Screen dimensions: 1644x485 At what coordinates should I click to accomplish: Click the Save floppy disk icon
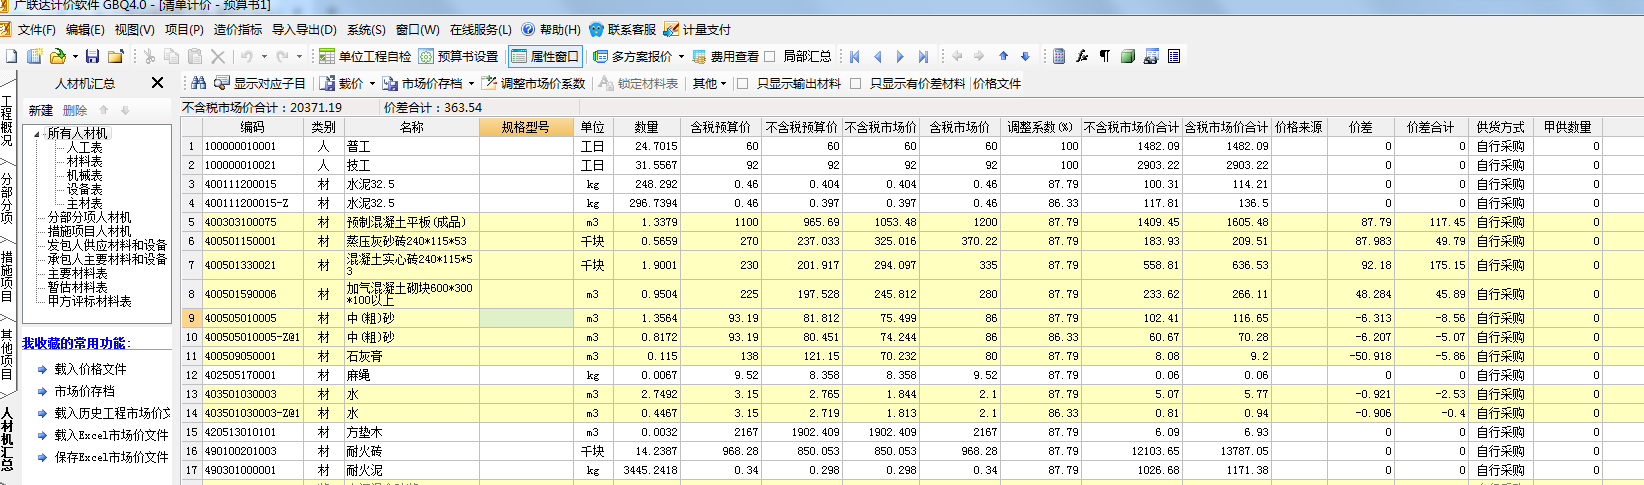tap(92, 56)
